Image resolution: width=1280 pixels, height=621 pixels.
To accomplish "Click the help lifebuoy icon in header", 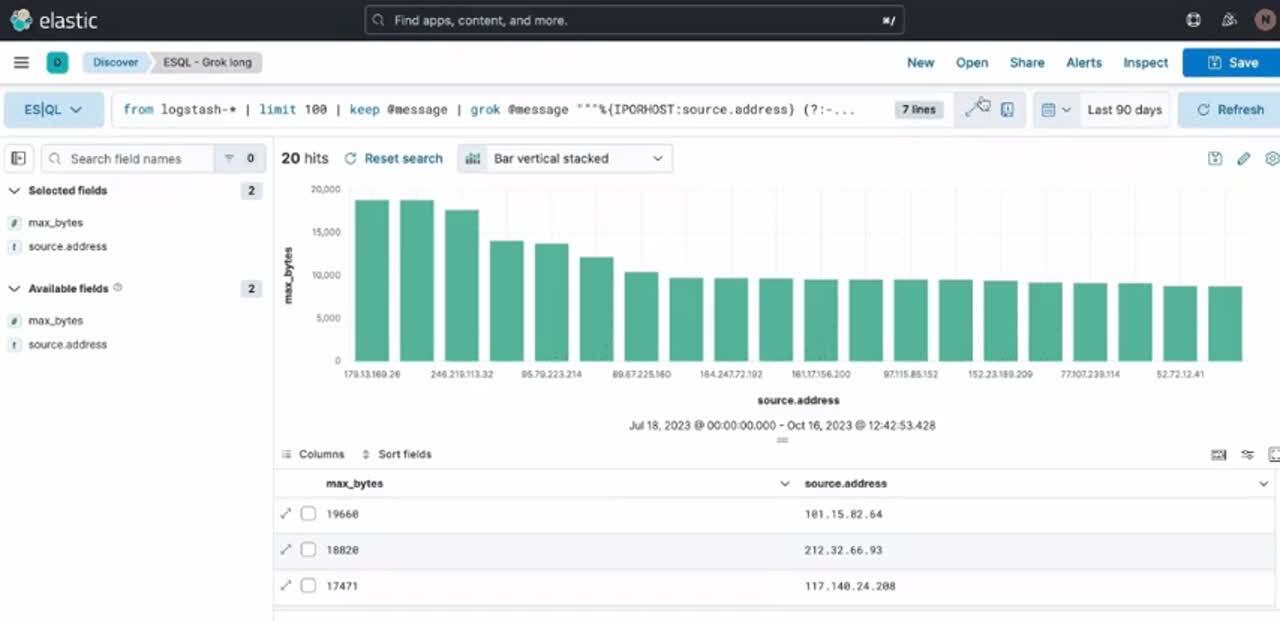I will pyautogui.click(x=1193, y=20).
